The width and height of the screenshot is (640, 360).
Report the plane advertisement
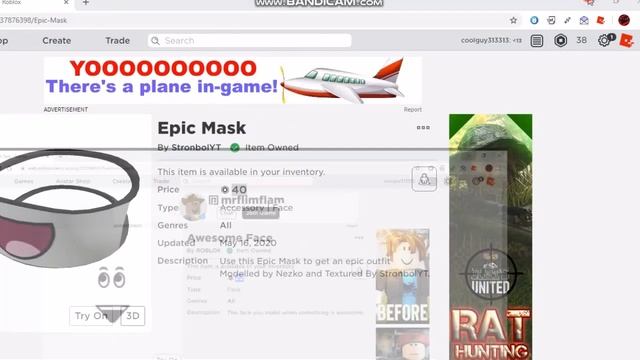pos(413,109)
